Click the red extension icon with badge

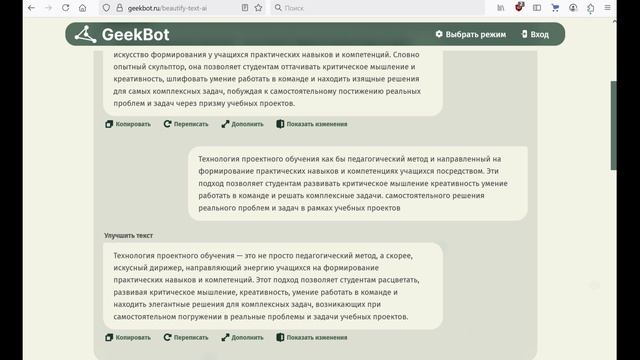click(519, 7)
